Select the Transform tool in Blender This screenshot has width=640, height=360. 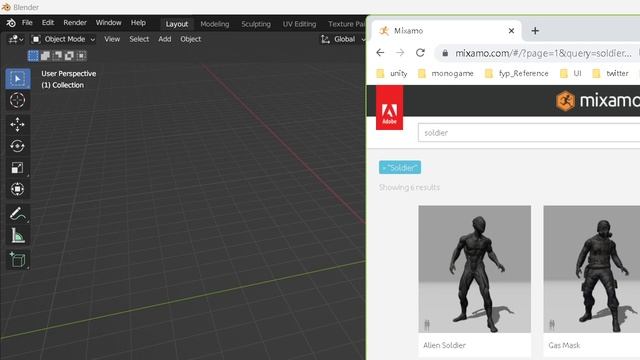pos(18,189)
